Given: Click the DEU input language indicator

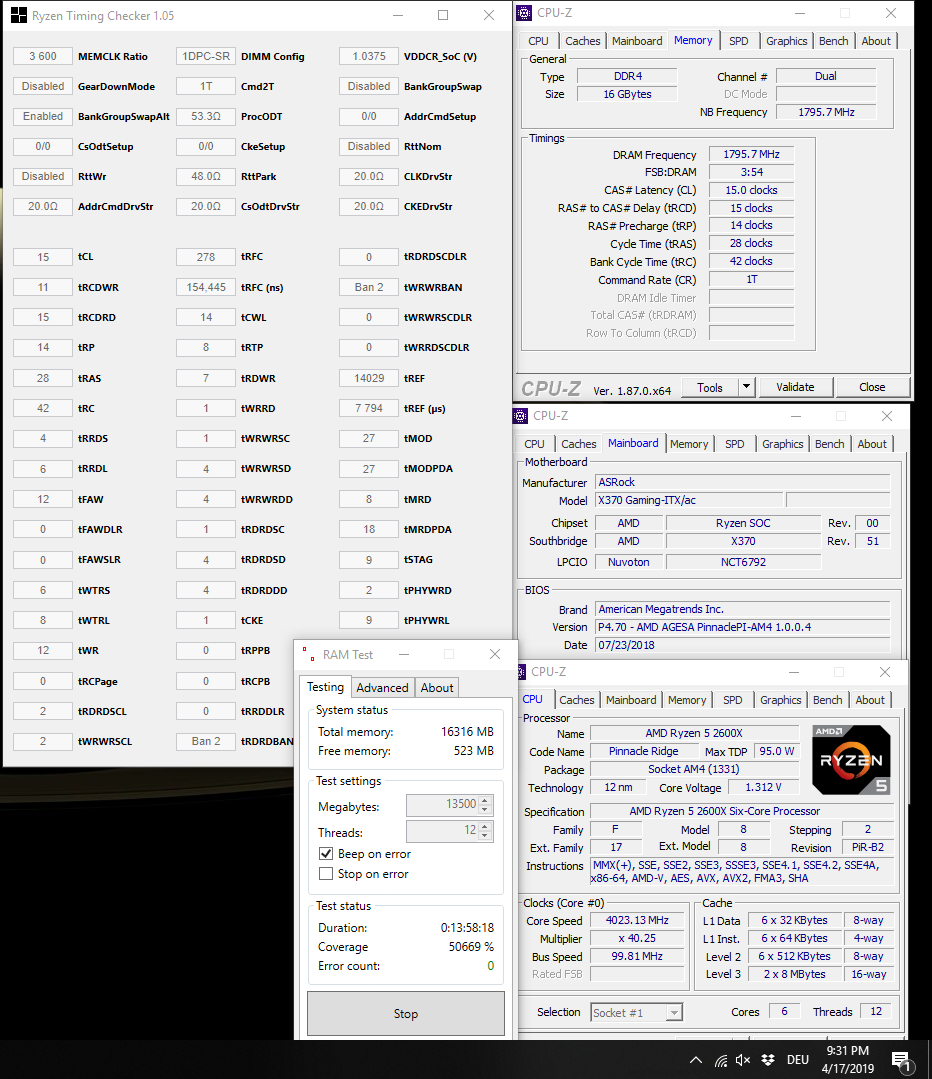Looking at the screenshot, I should coord(798,1060).
